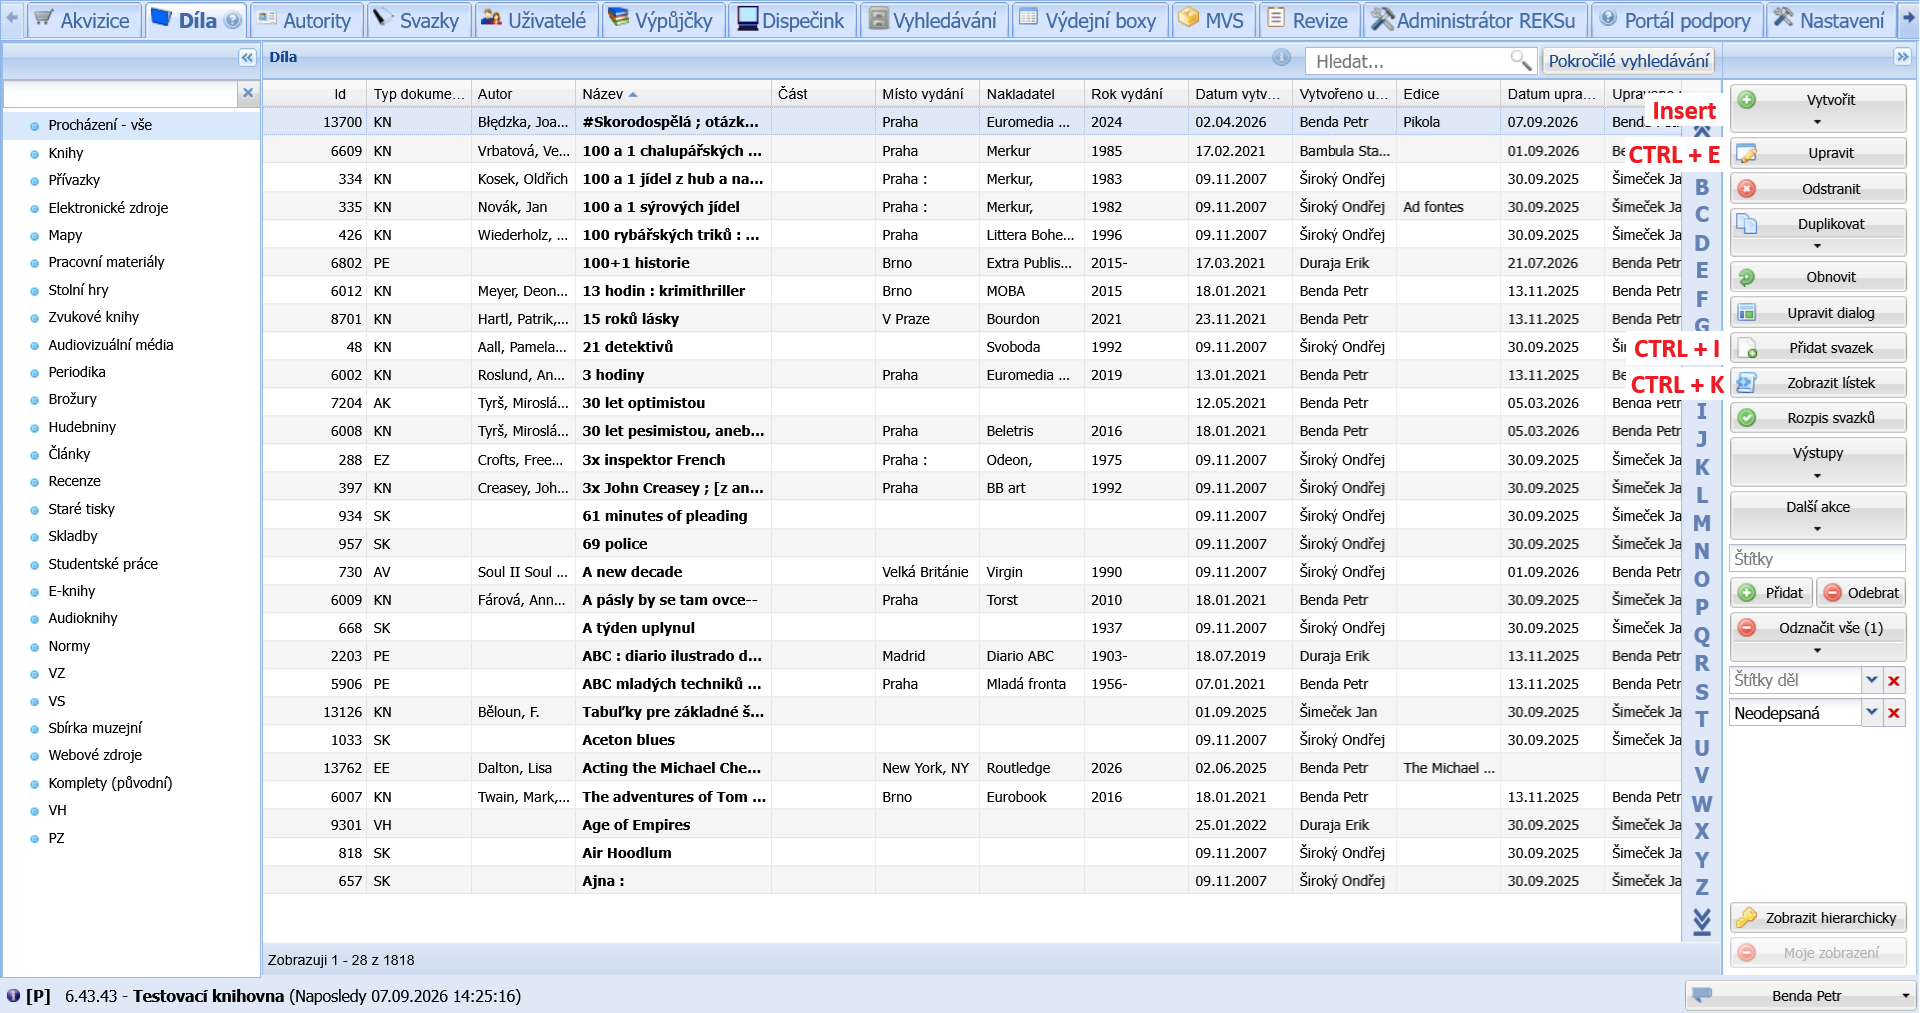The image size is (1920, 1013).
Task: Open the Neodepsaná dropdown arrow
Action: [1871, 713]
